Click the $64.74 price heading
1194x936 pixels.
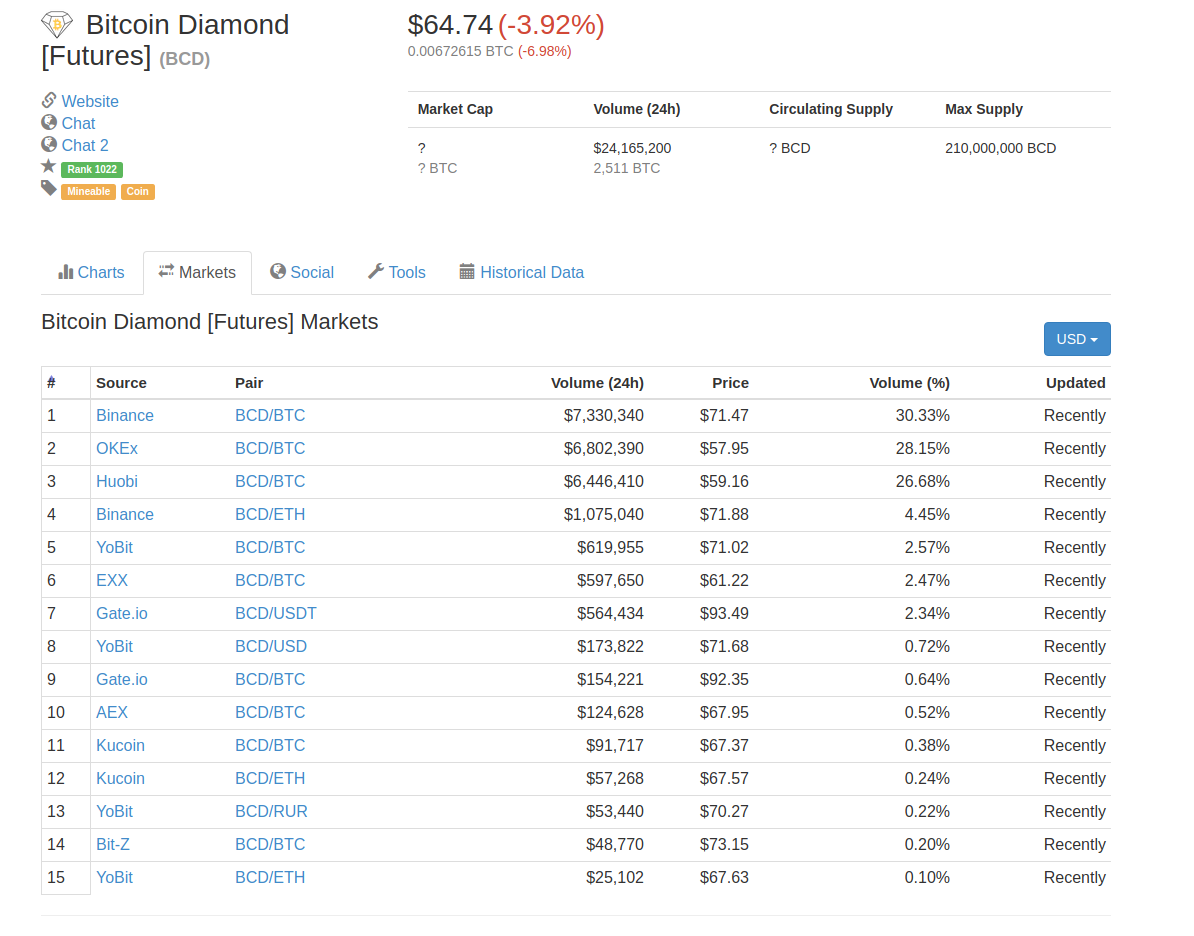[x=450, y=25]
